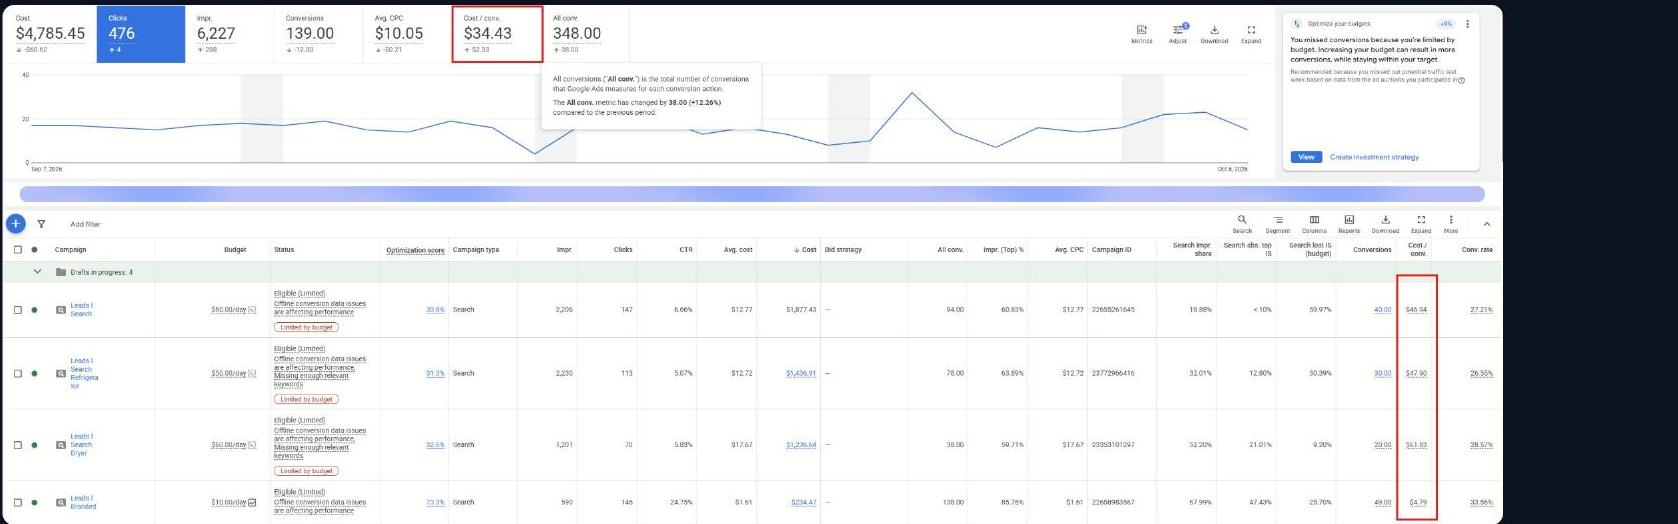Open table Segment icon

pyautogui.click(x=1278, y=220)
